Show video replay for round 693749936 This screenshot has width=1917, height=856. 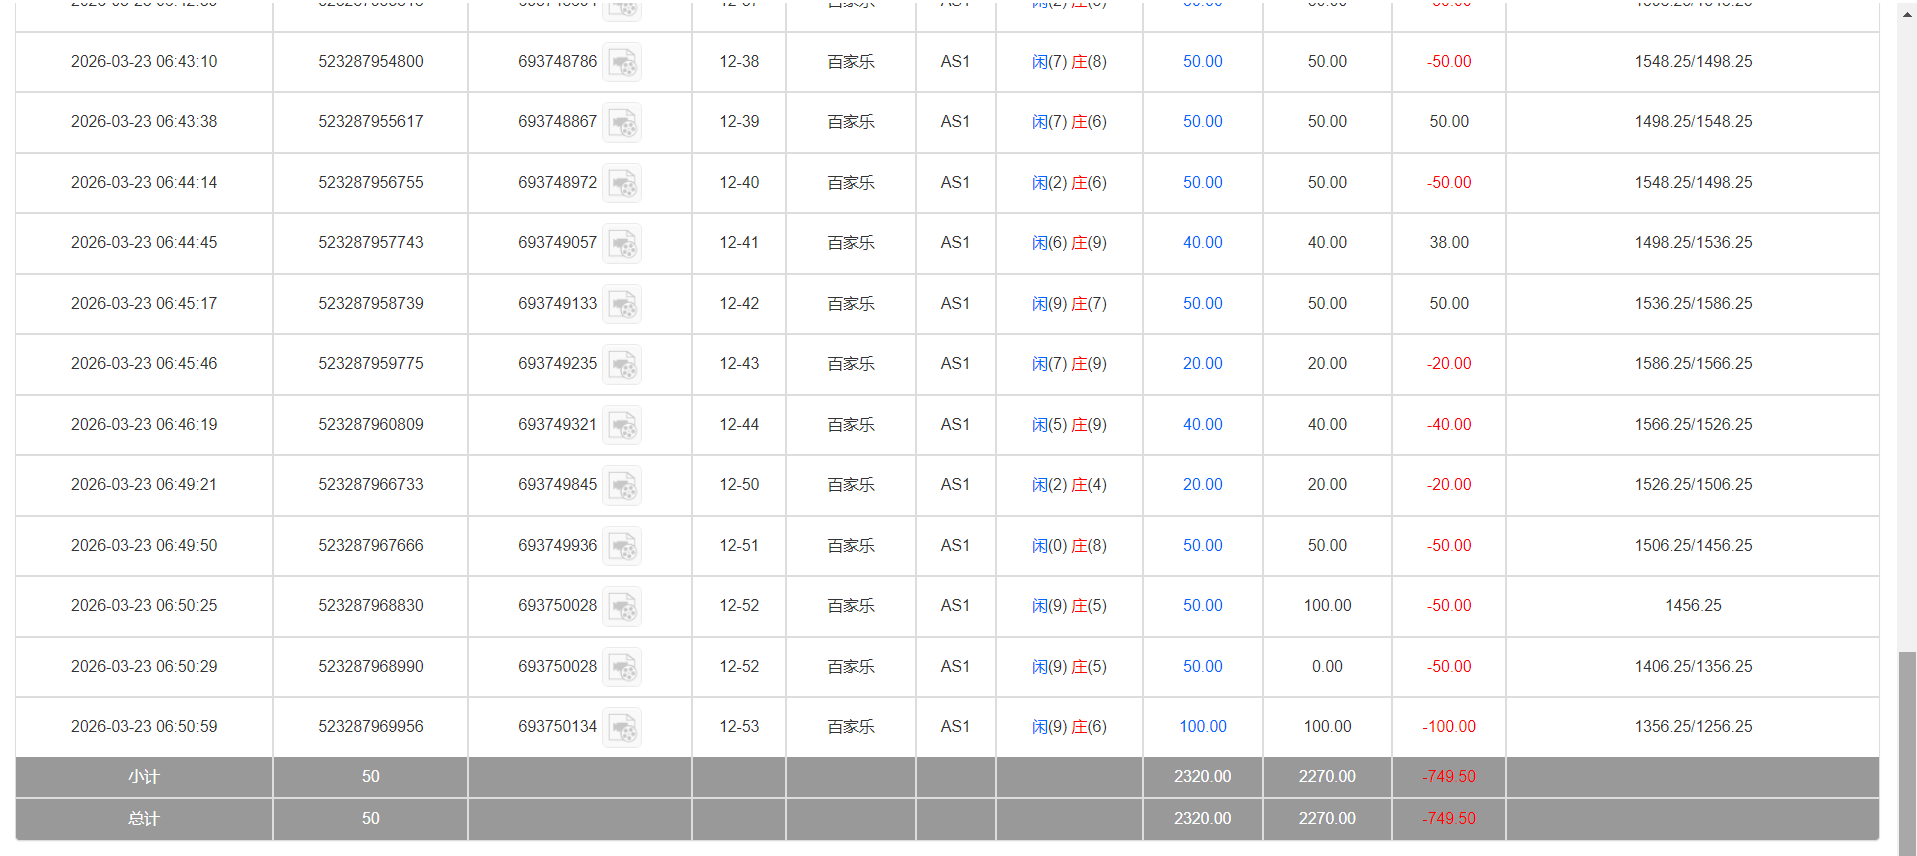[622, 547]
